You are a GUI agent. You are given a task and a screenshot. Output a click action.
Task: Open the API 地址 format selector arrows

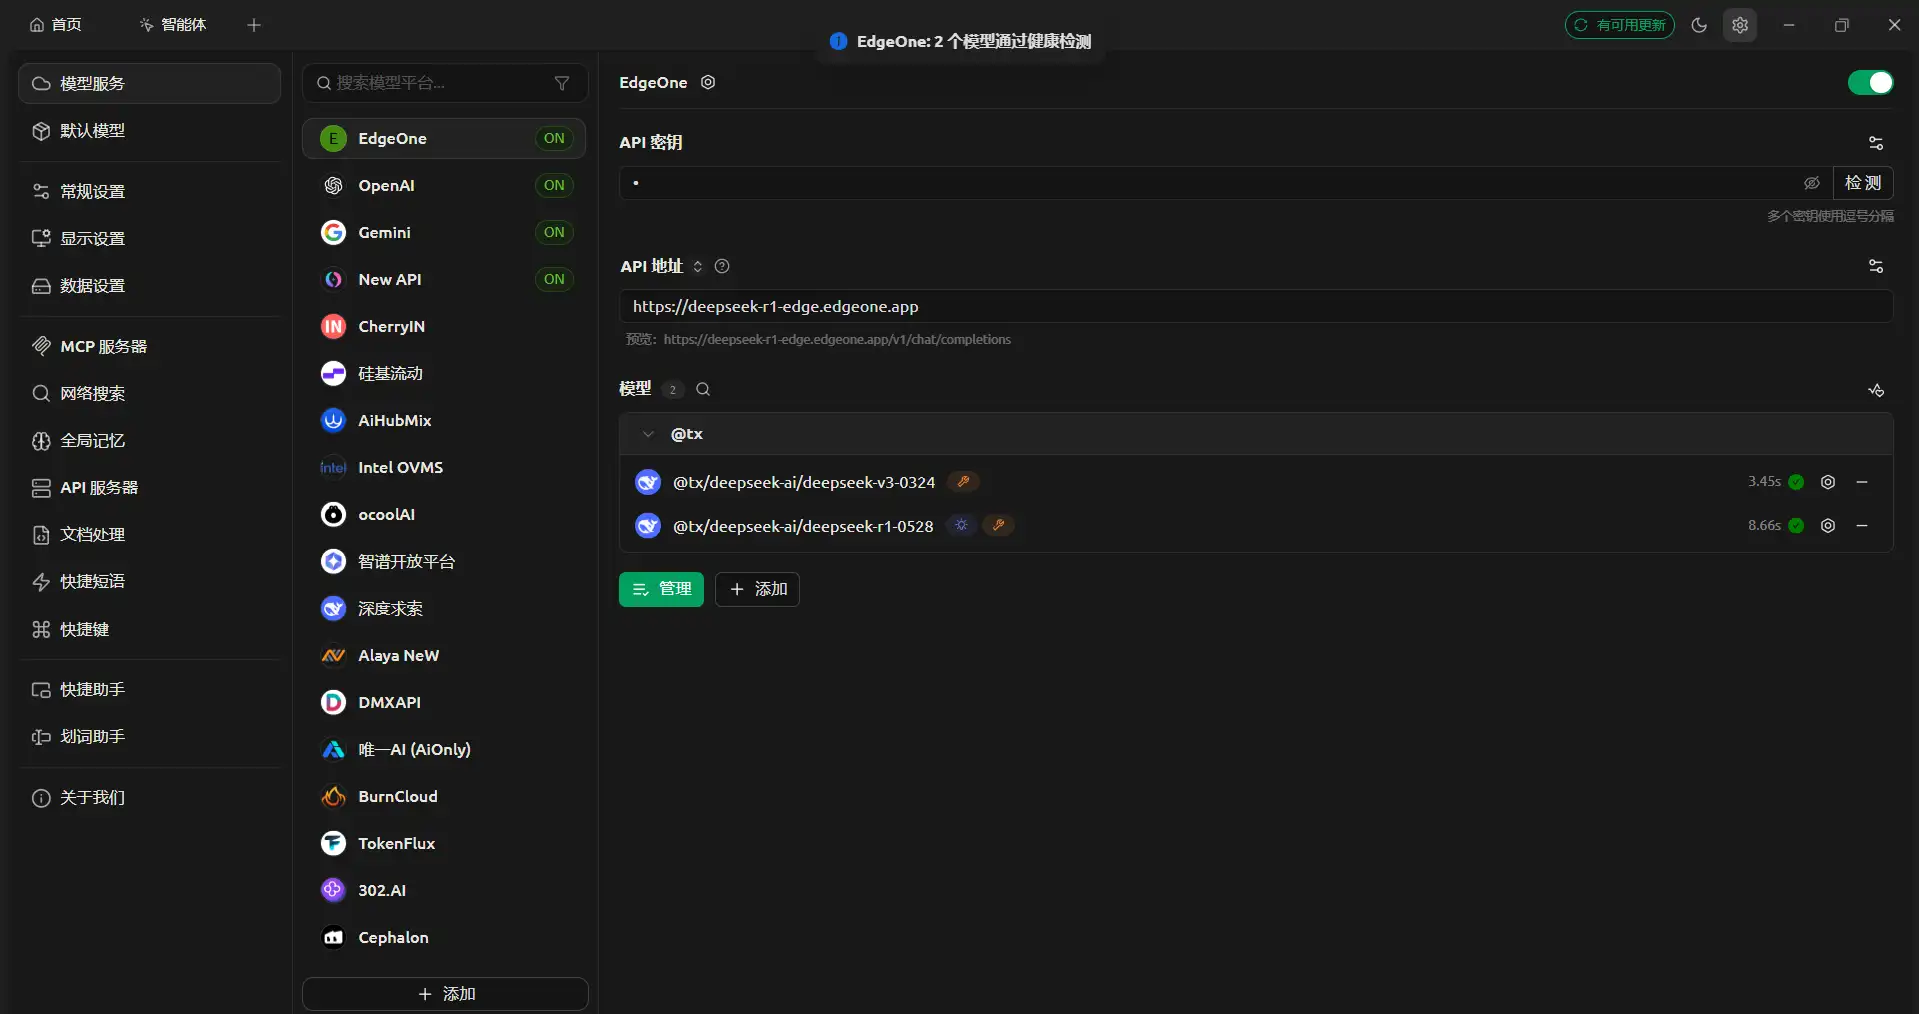[x=698, y=266]
